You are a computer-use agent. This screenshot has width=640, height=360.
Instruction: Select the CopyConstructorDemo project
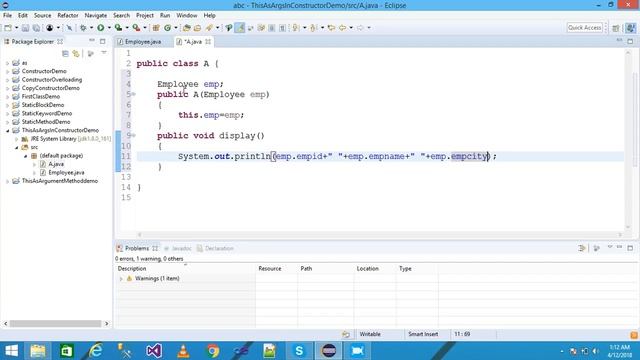[x=51, y=88]
